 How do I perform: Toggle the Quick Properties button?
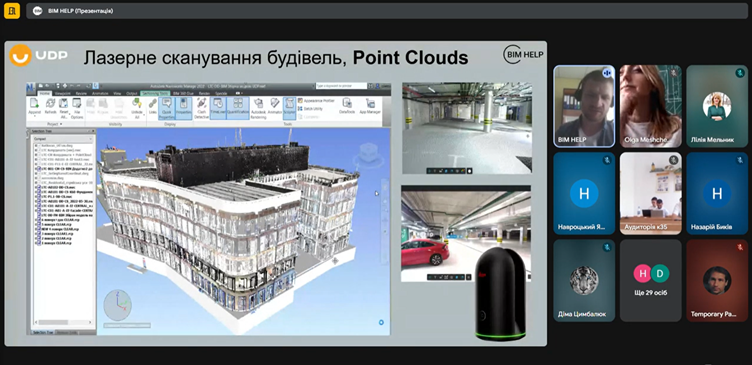(x=167, y=108)
